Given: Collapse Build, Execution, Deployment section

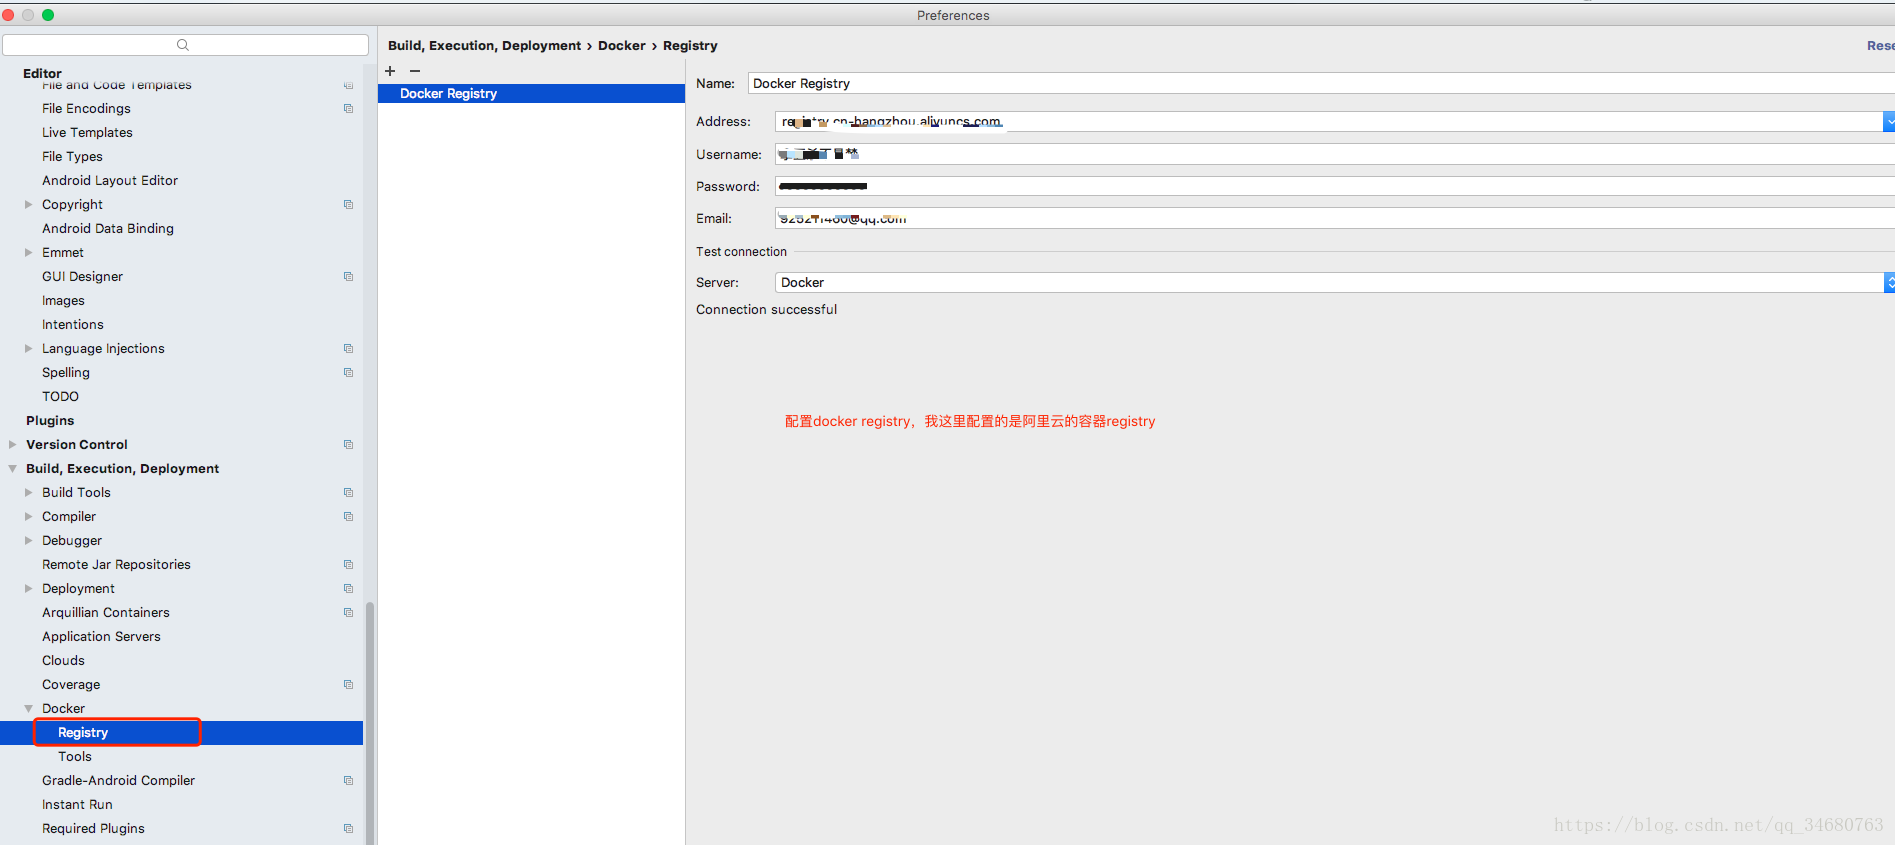Looking at the screenshot, I should (13, 468).
